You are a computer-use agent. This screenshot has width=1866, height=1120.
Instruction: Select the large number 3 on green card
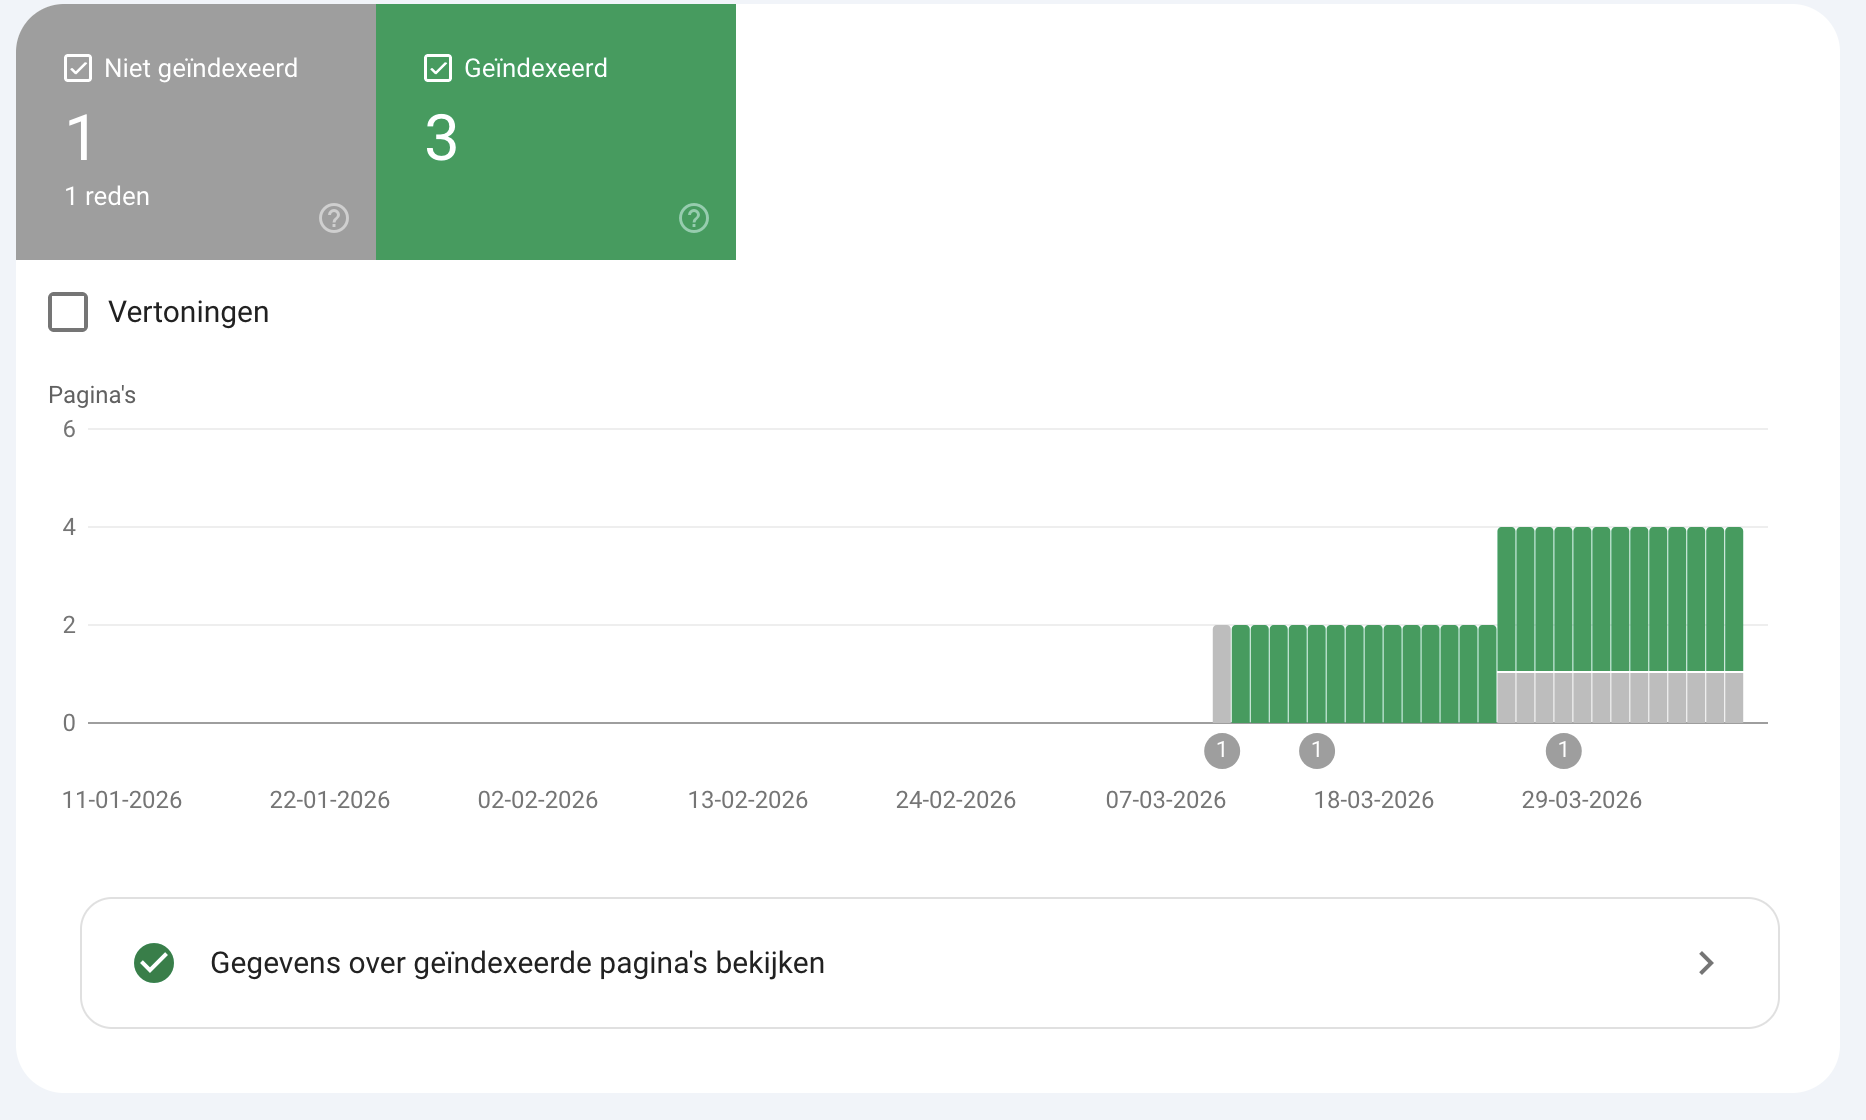point(441,138)
